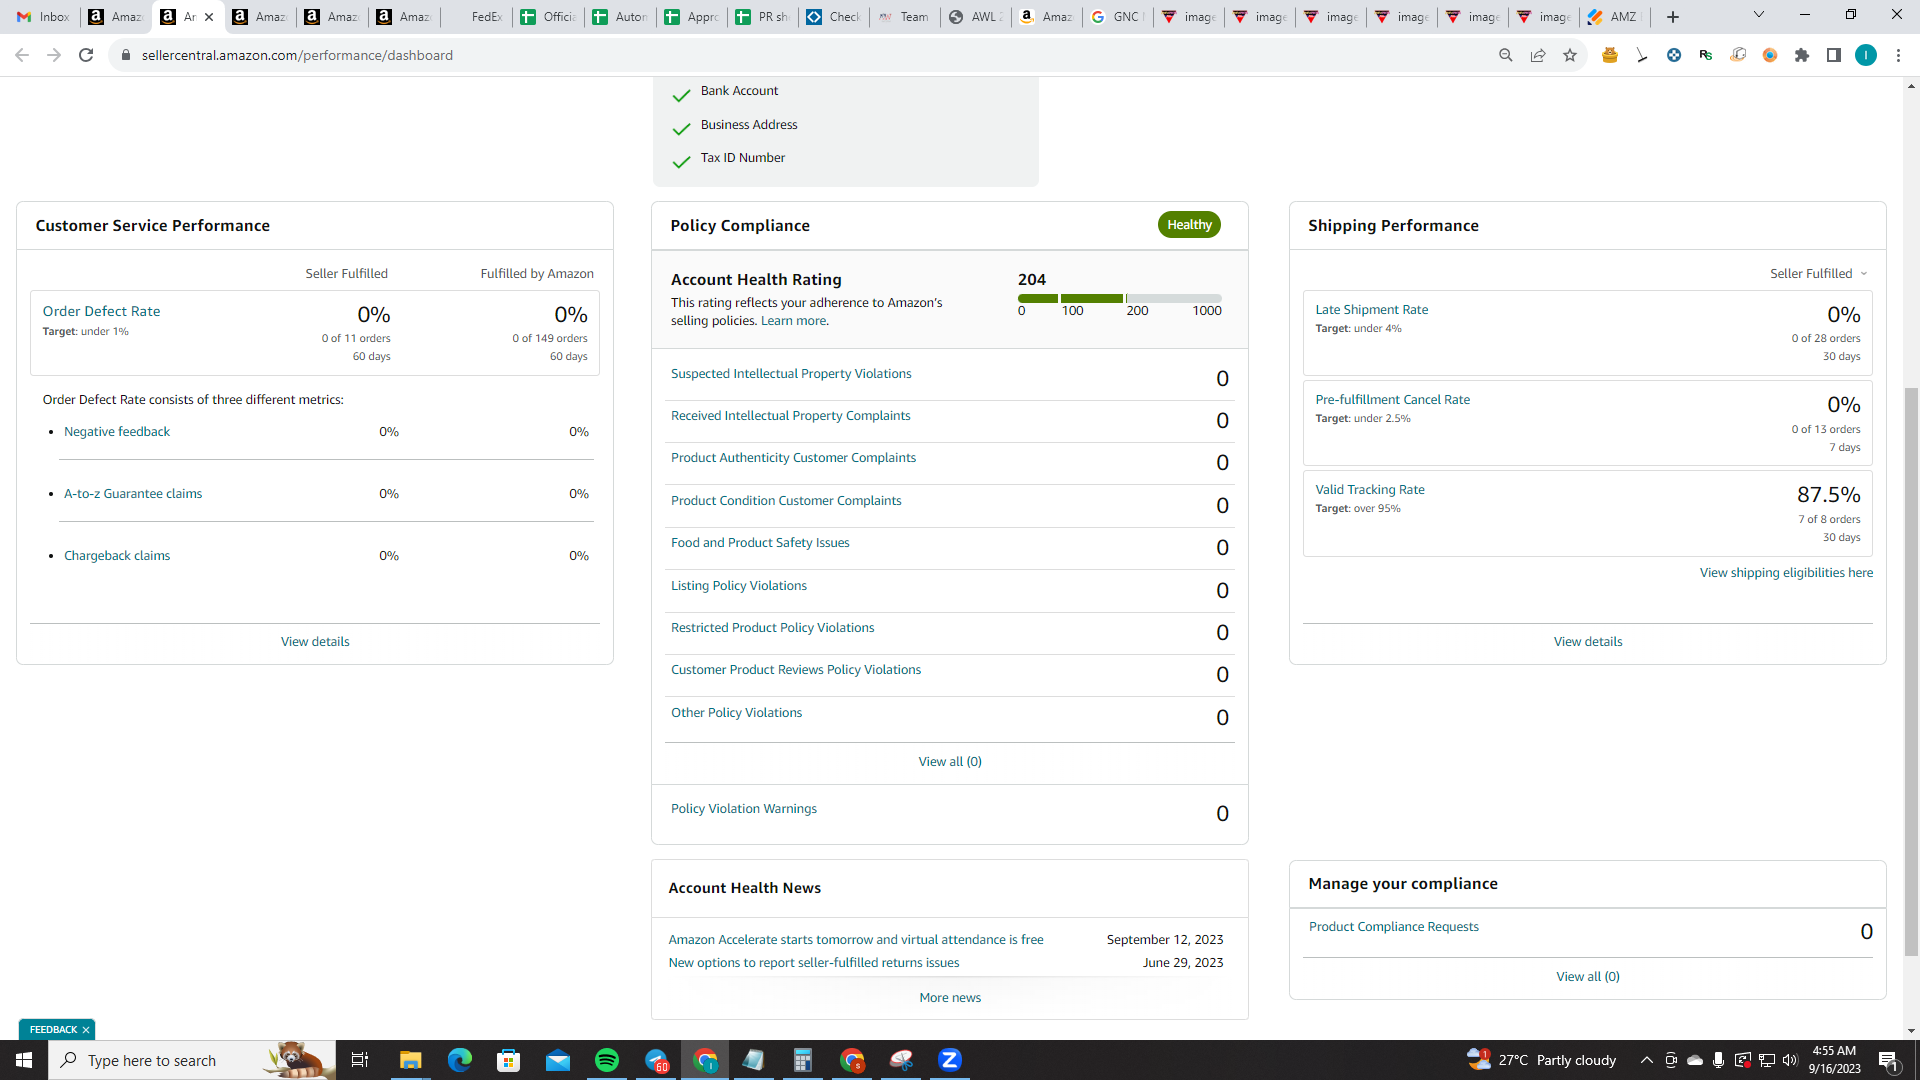Switch to the GNC Google tab

1116,17
